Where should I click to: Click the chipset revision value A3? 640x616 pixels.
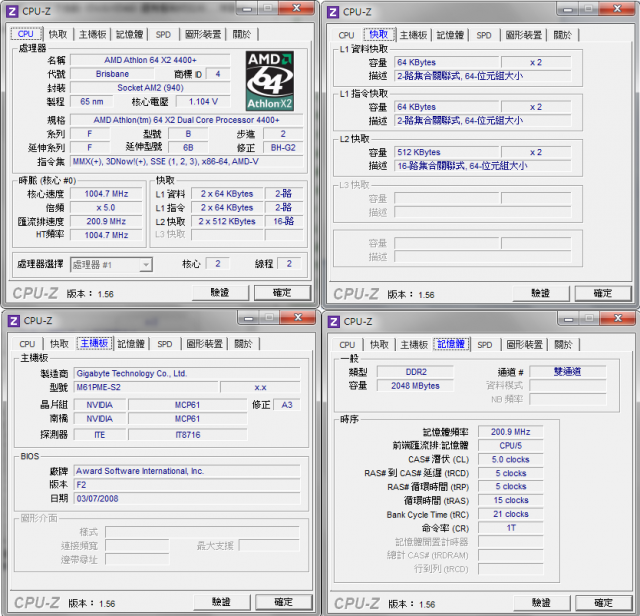point(287,405)
